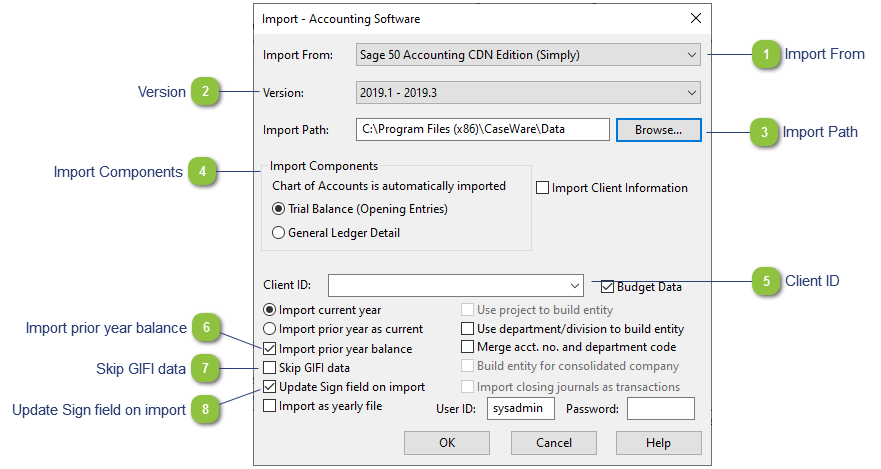Click the Browse... button
This screenshot has width=881, height=469.
659,130
